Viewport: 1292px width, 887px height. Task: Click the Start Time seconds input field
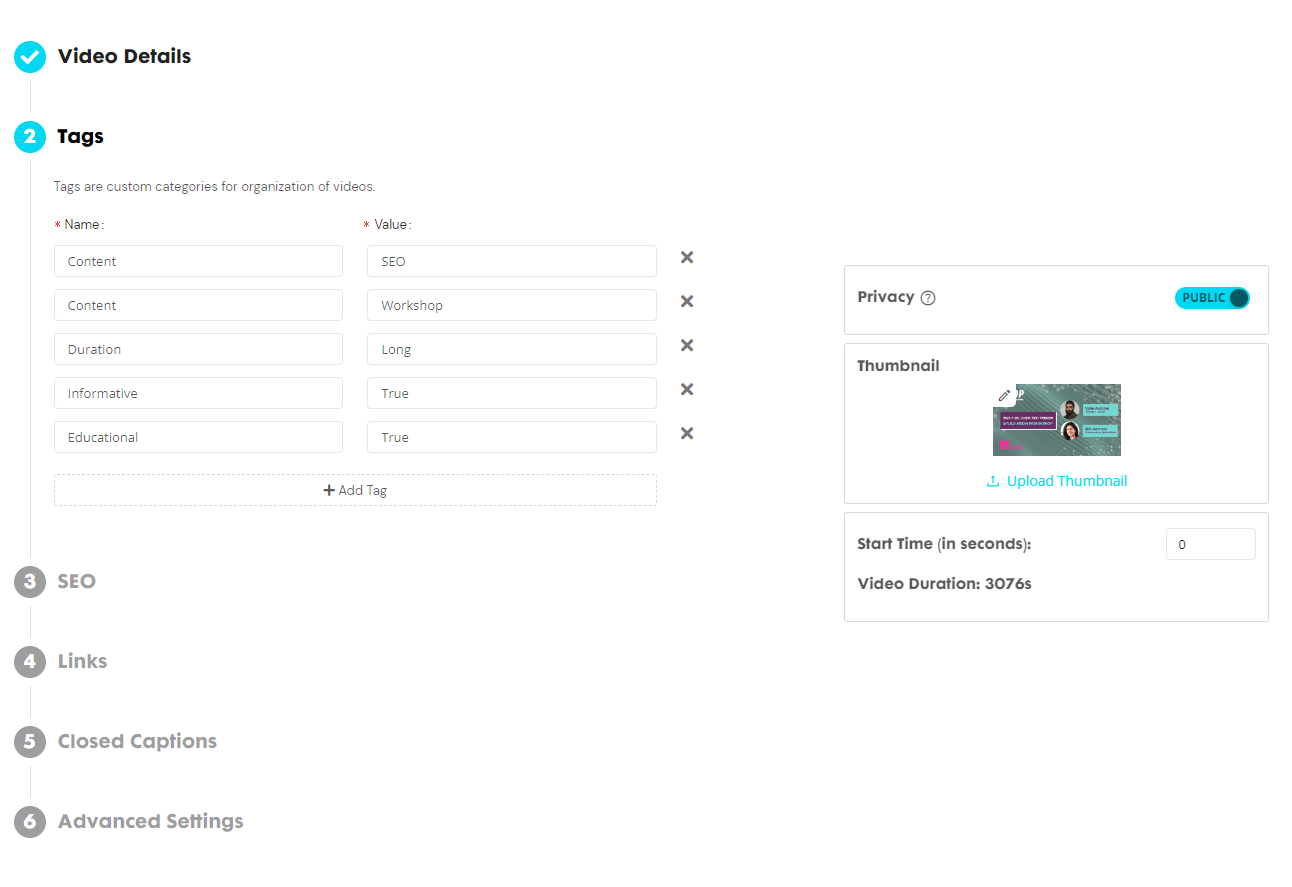1210,544
